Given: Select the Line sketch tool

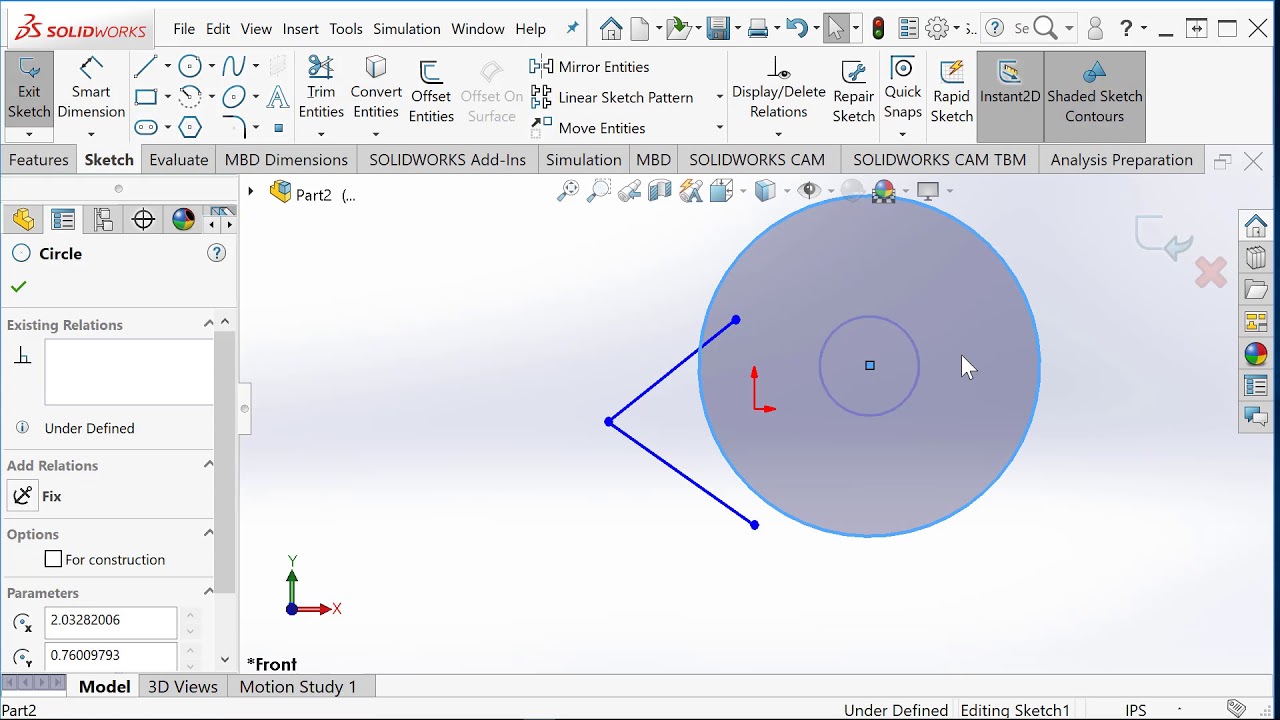Looking at the screenshot, I should point(146,67).
